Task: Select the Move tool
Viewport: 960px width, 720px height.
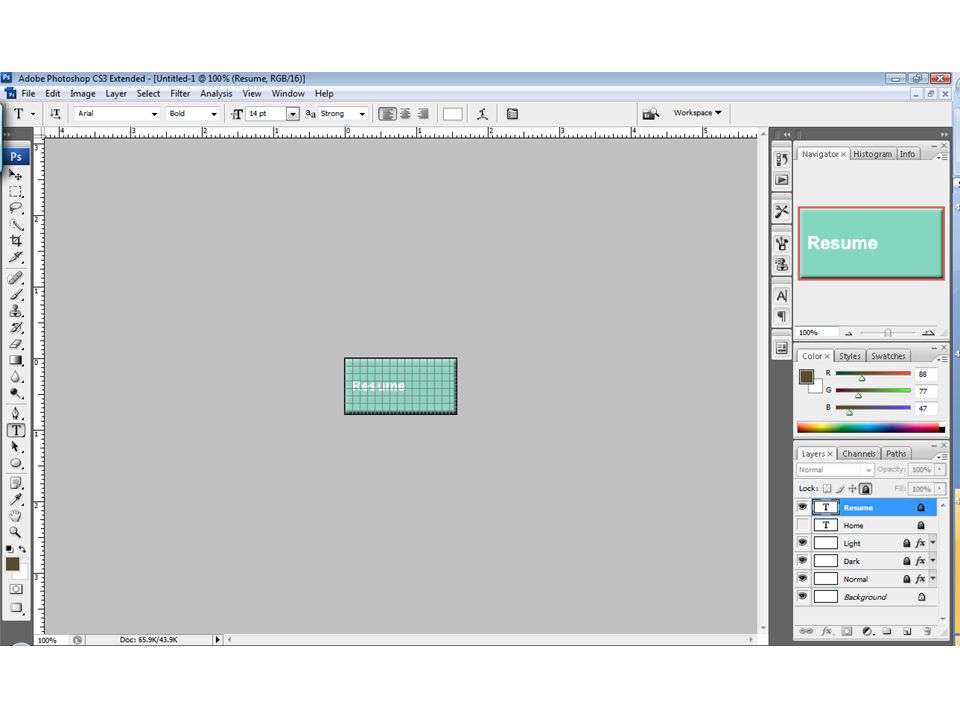Action: pyautogui.click(x=15, y=175)
